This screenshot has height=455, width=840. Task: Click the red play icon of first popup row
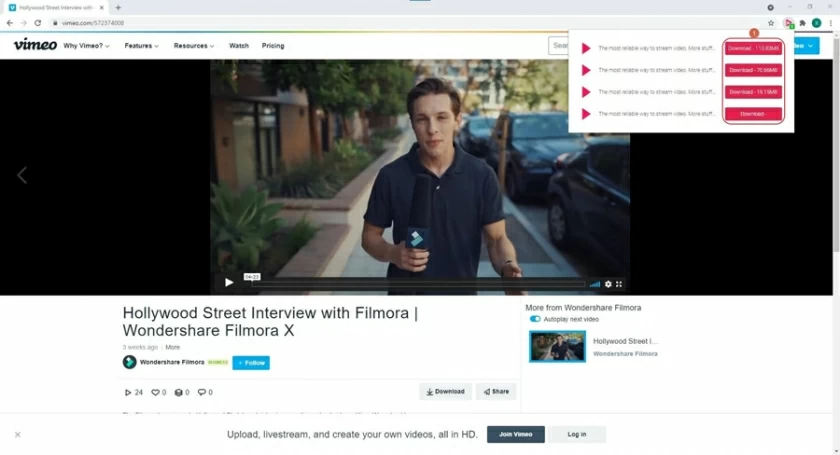pyautogui.click(x=586, y=48)
